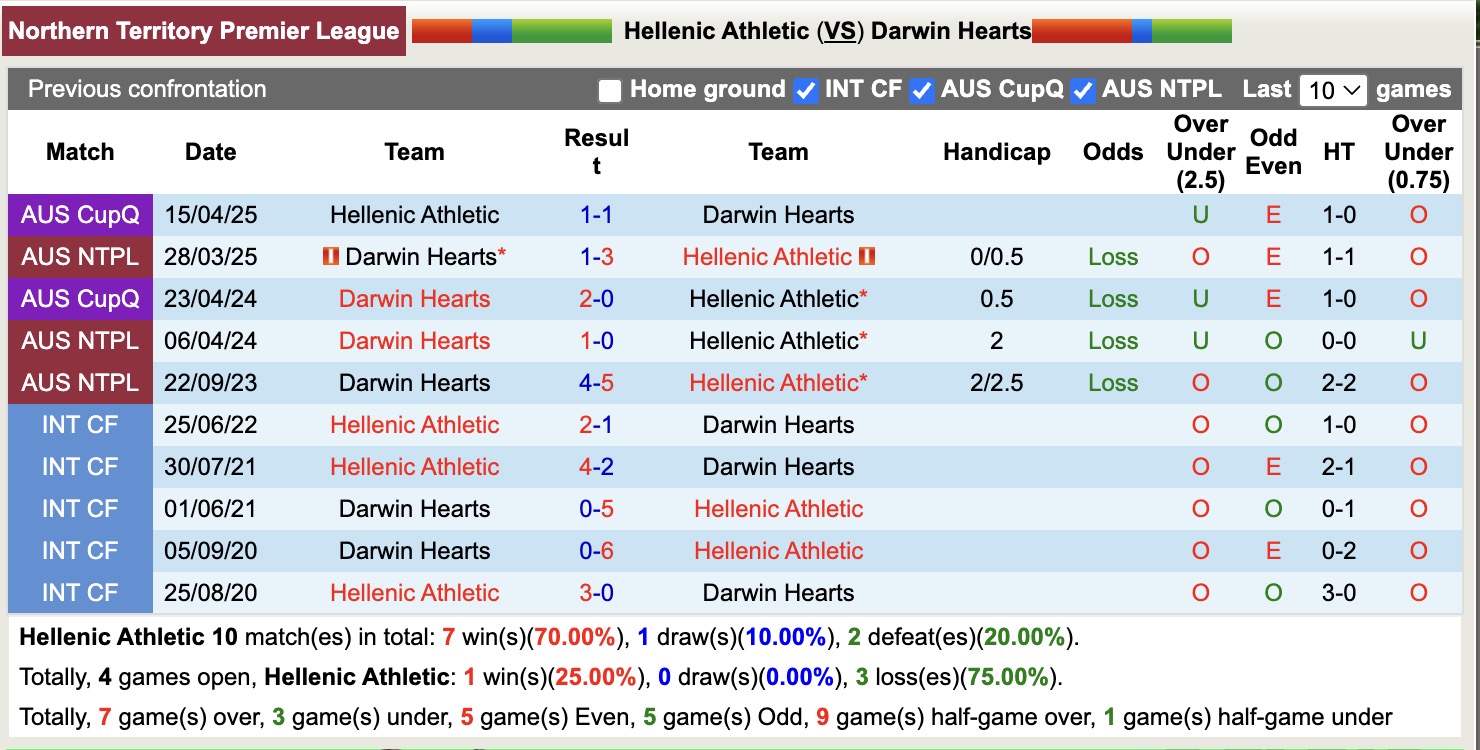
Task: Uncheck the AUS CupQ filter
Action: [x=921, y=91]
